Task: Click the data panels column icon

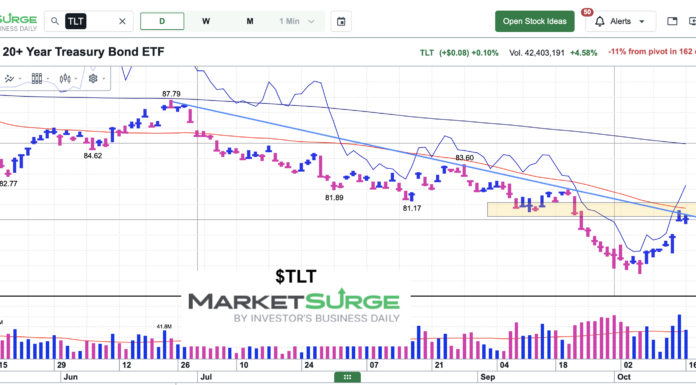Action: tap(37, 79)
